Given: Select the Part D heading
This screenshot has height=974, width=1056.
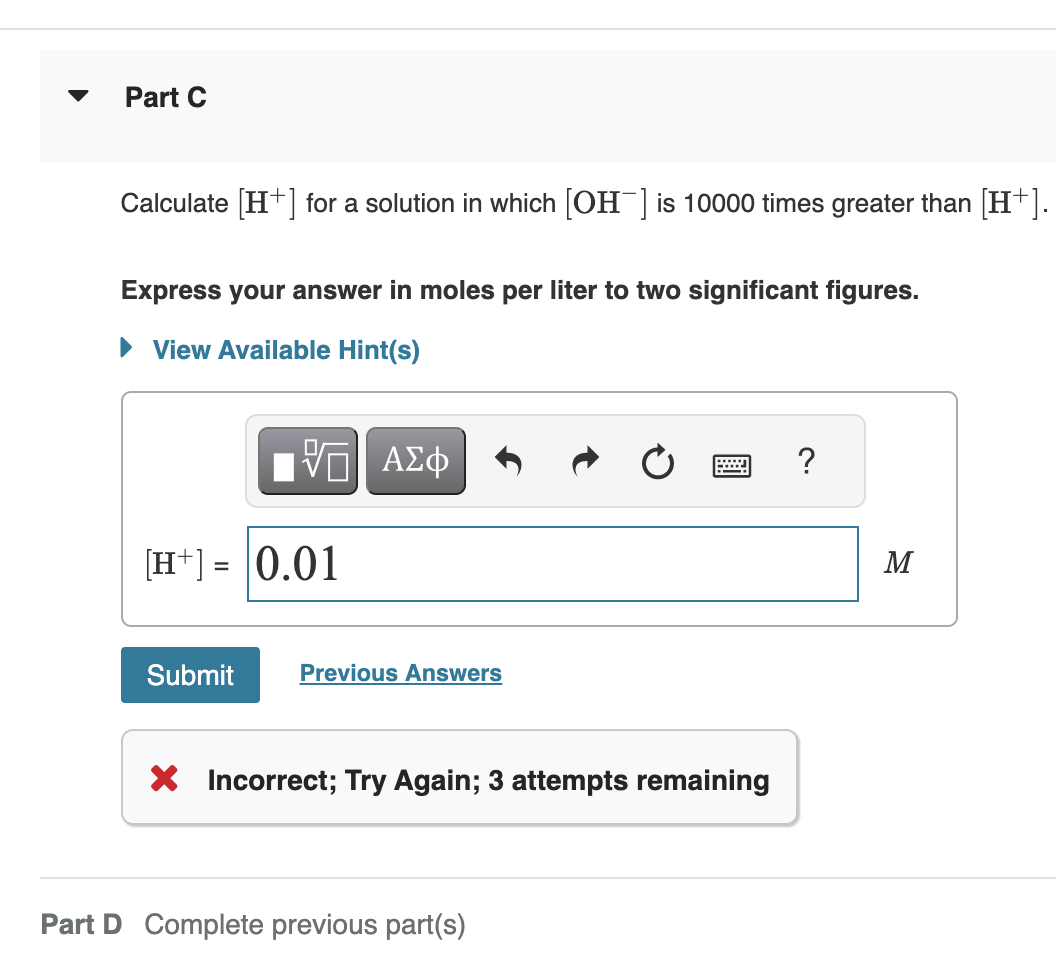Looking at the screenshot, I should coord(81,924).
